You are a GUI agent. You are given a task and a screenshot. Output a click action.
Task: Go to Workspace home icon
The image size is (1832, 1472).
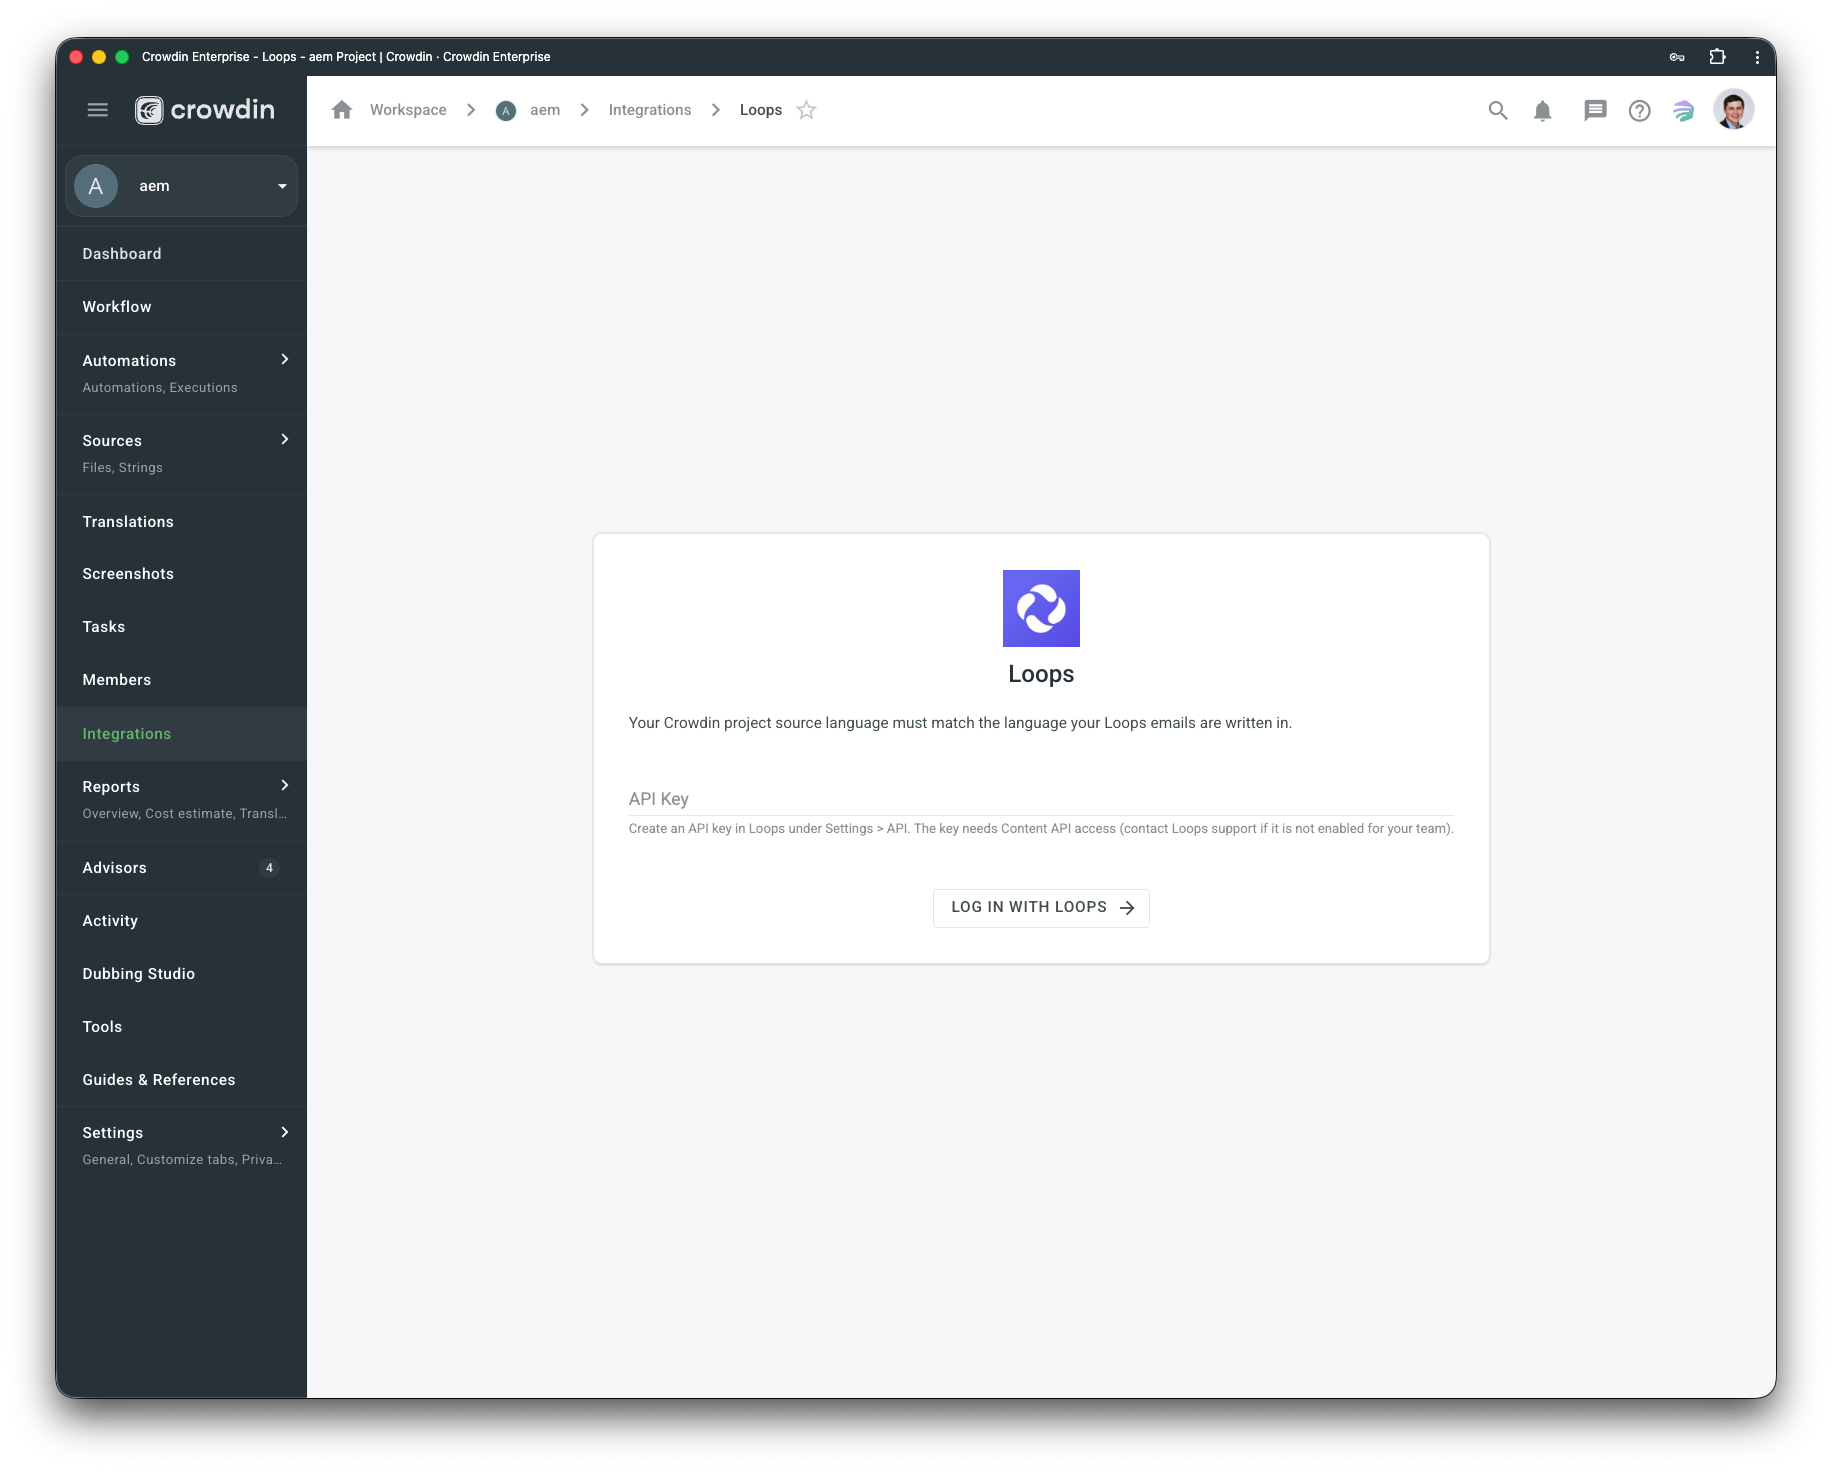[342, 110]
